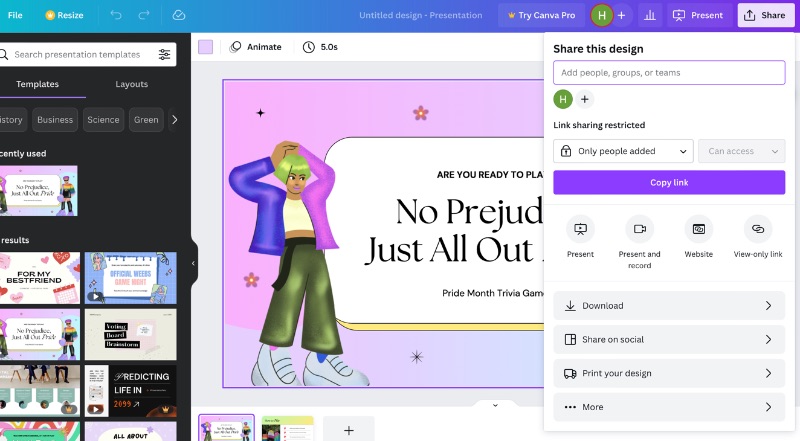This screenshot has height=441, width=800.
Task: Select the Voting Board Brainstorm template
Action: click(131, 334)
